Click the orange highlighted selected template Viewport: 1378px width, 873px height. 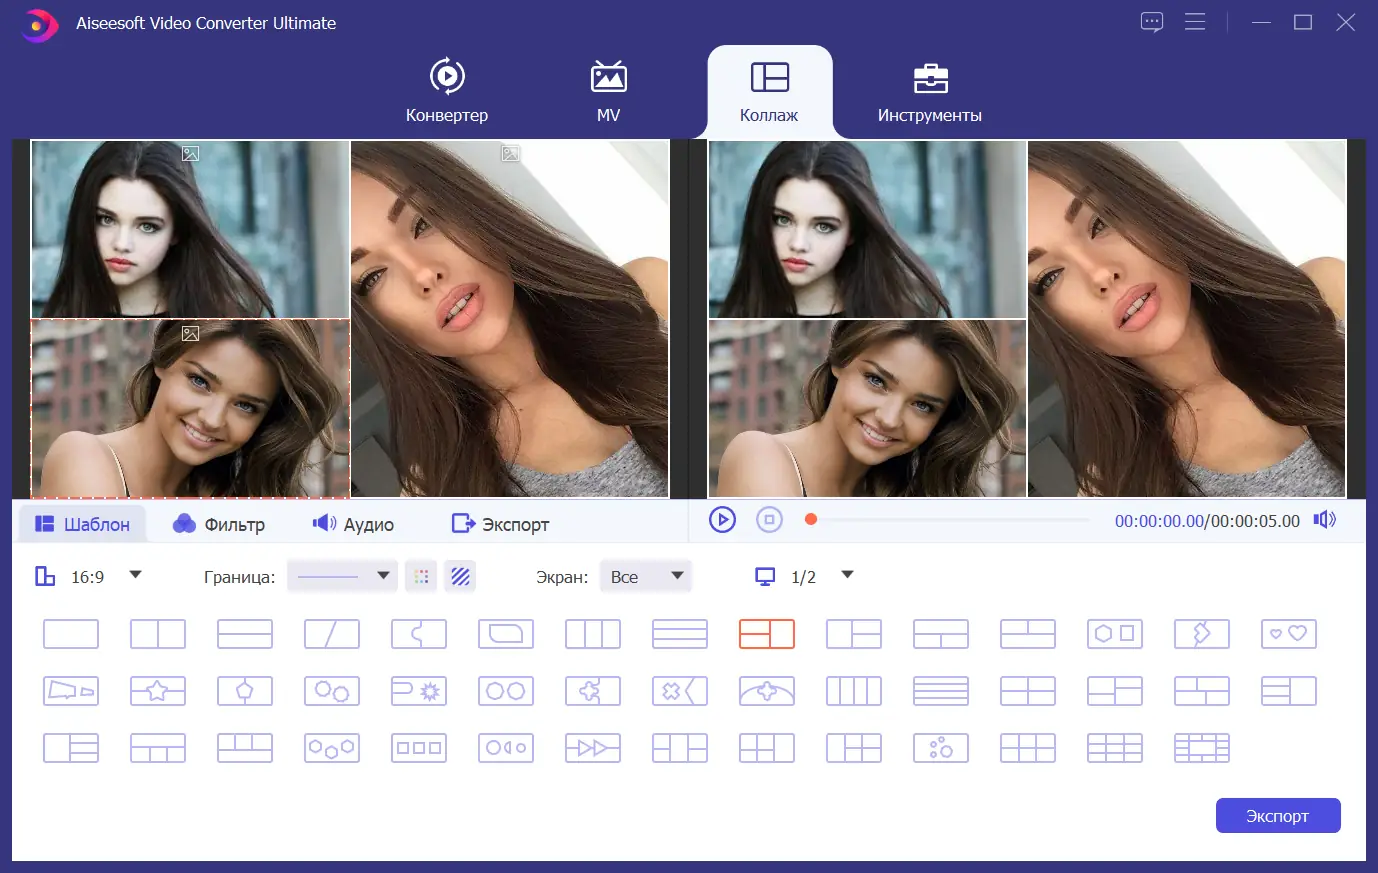click(767, 634)
